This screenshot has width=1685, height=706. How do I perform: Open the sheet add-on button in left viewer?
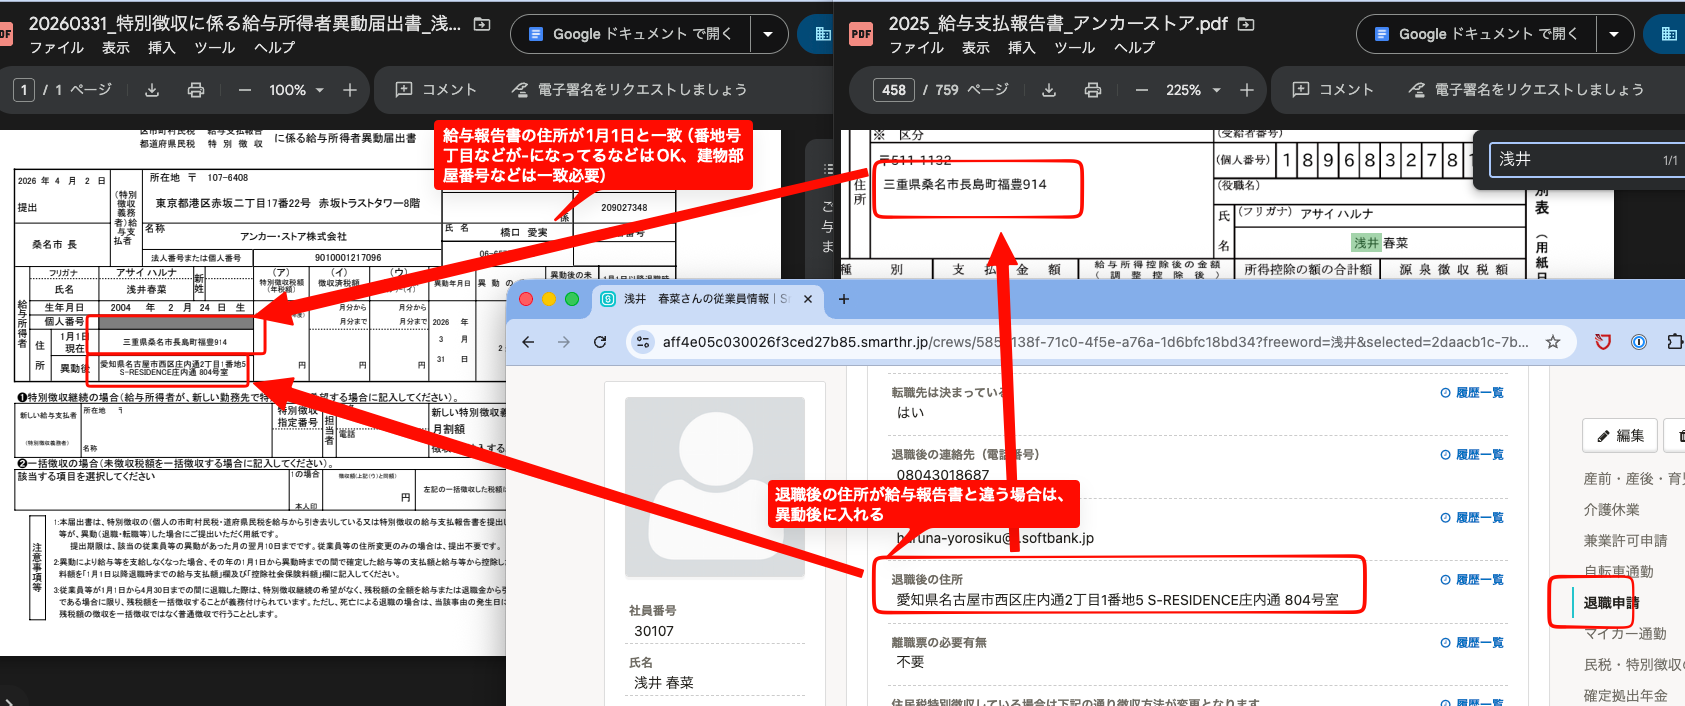(x=820, y=34)
